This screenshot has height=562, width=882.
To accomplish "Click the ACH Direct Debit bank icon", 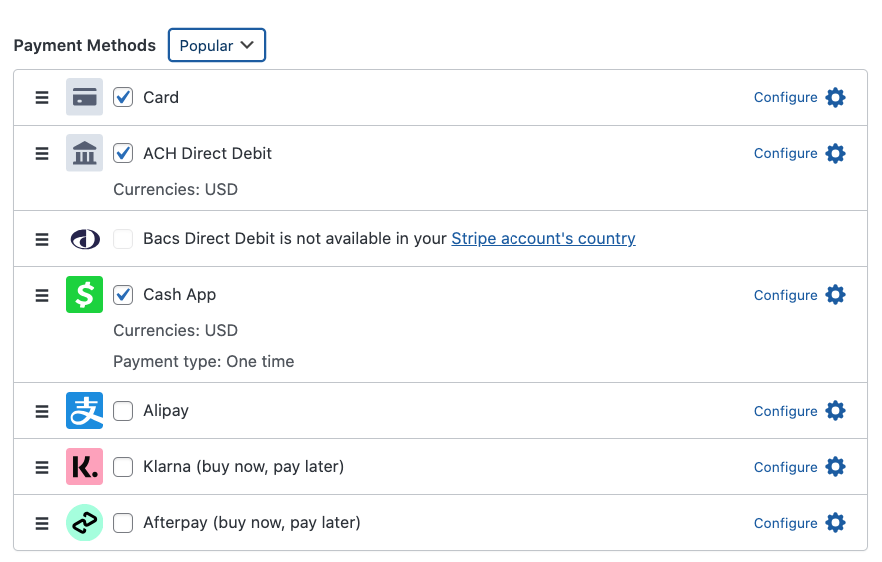I will [85, 153].
